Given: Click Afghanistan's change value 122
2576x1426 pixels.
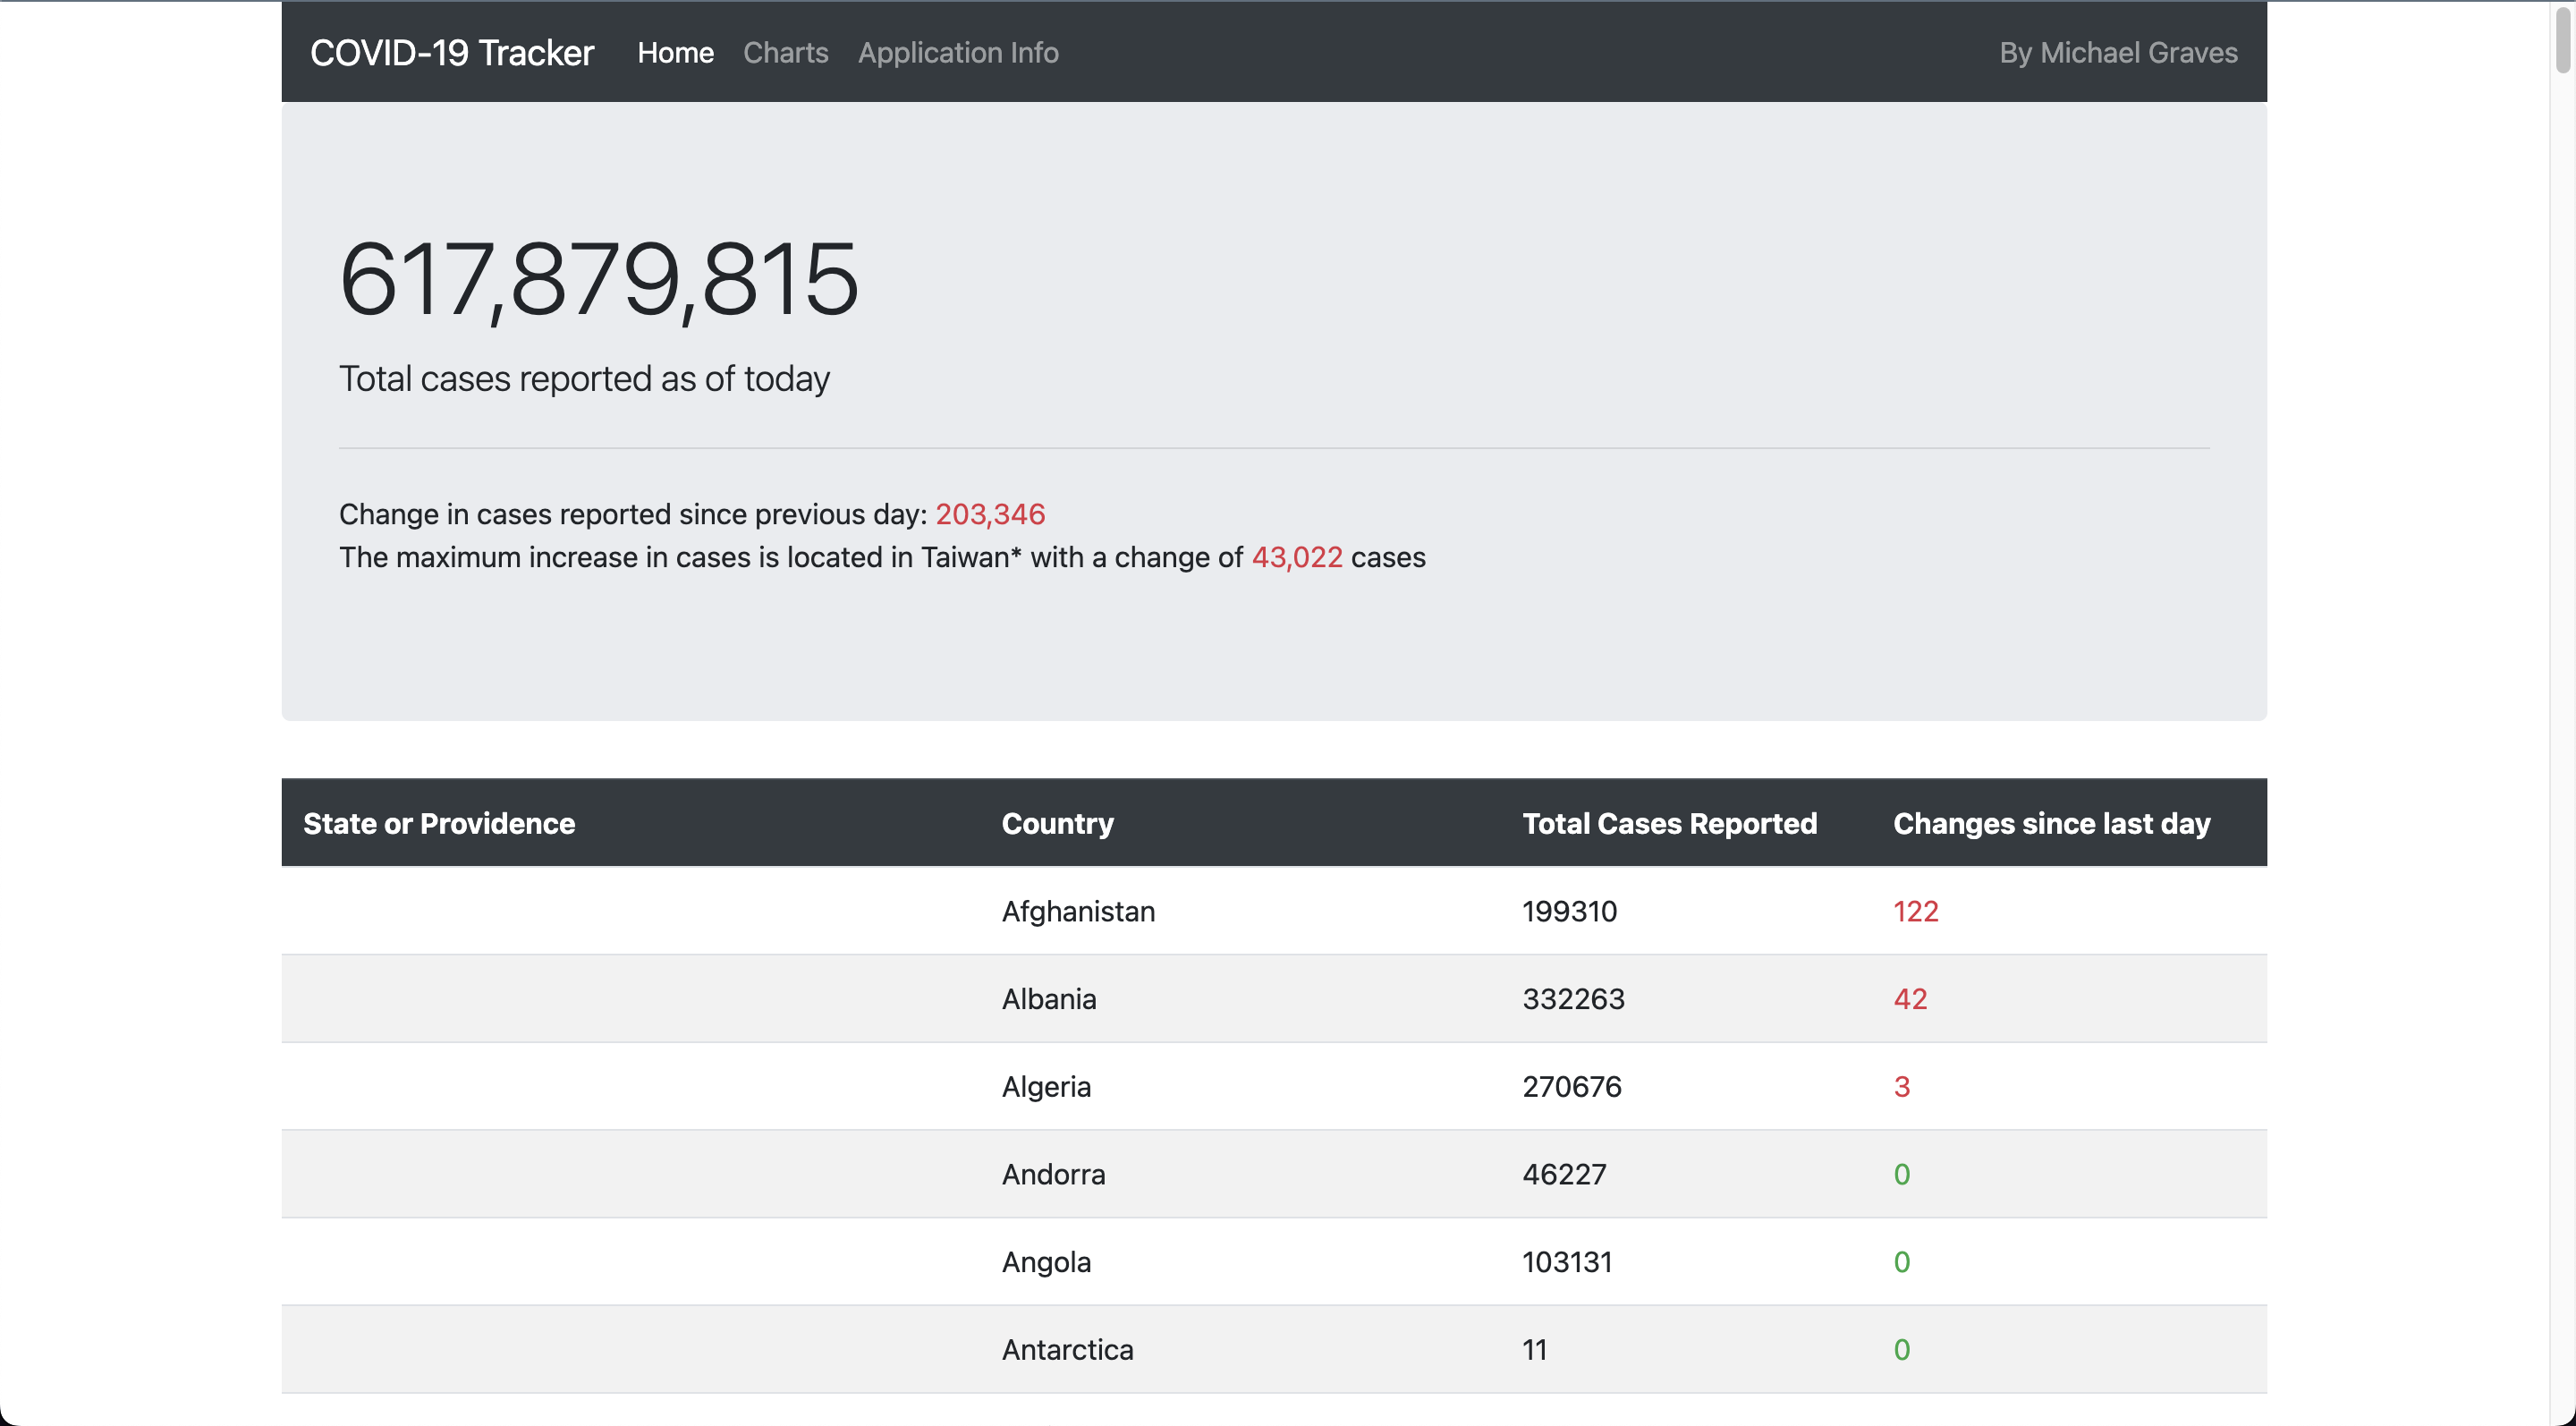Looking at the screenshot, I should [x=1915, y=911].
